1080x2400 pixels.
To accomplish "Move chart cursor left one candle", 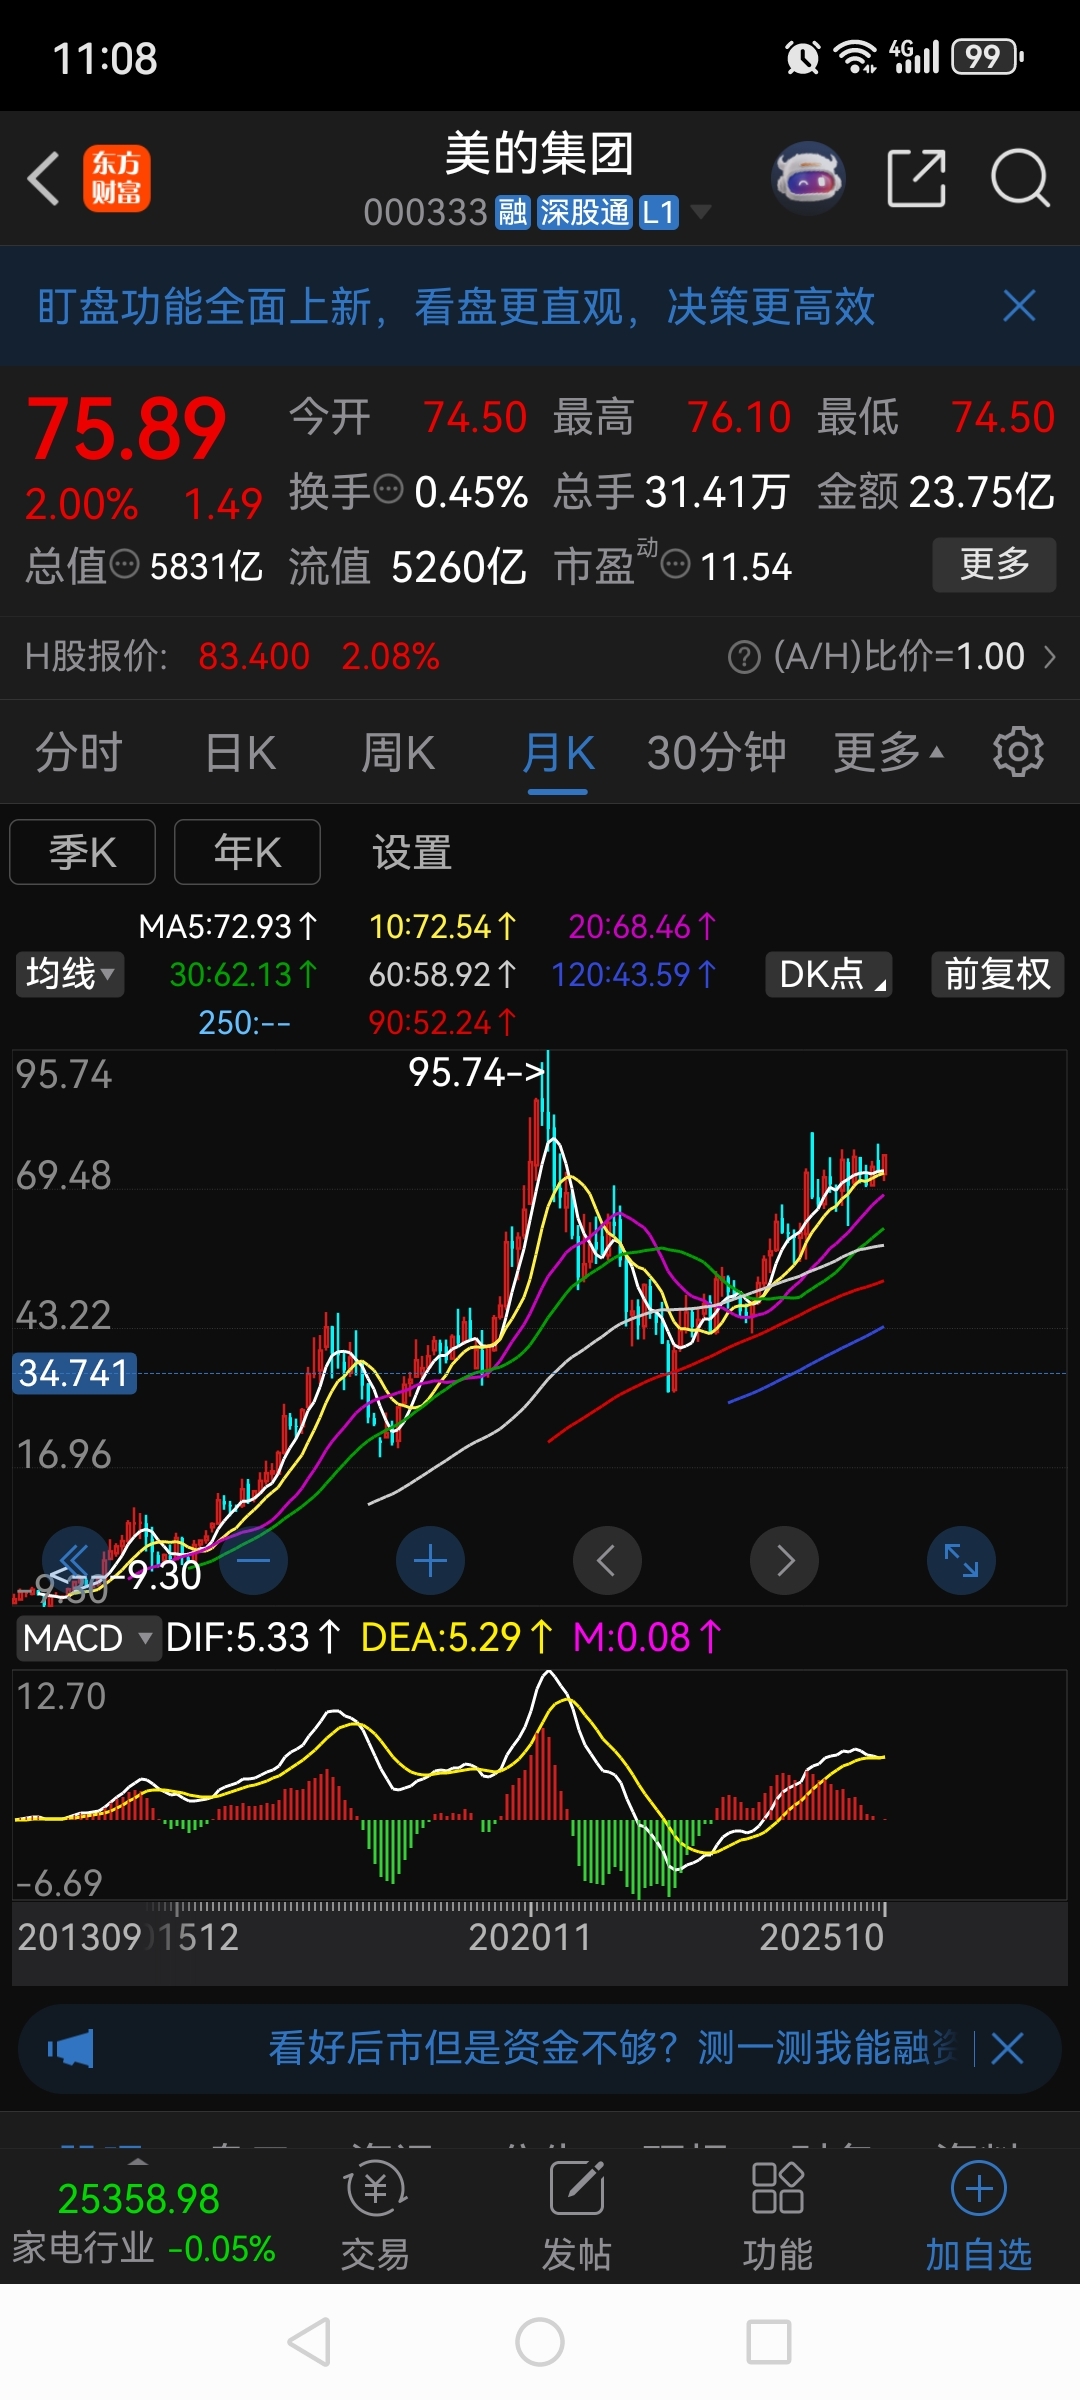I will point(607,1561).
